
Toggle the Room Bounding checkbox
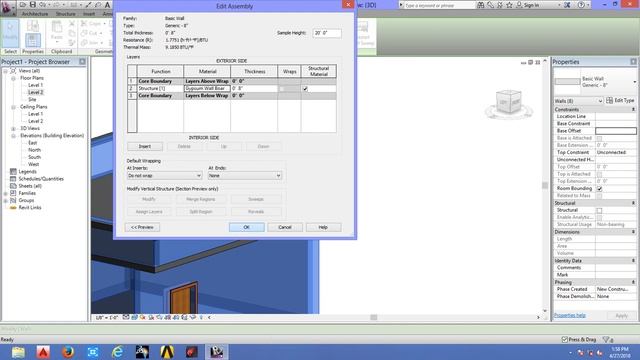tap(599, 189)
